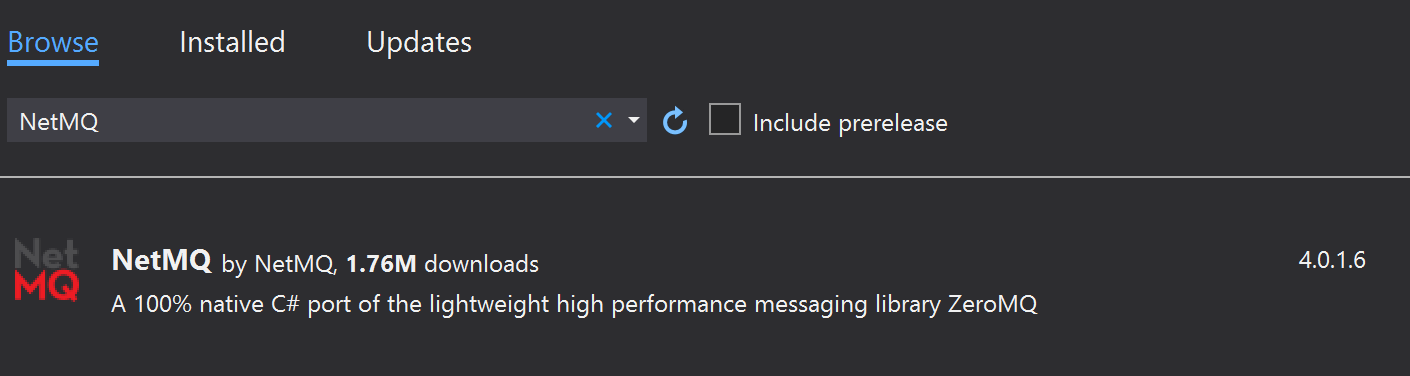The width and height of the screenshot is (1410, 376).
Task: Open the search history dropdown arrow
Action: point(633,121)
